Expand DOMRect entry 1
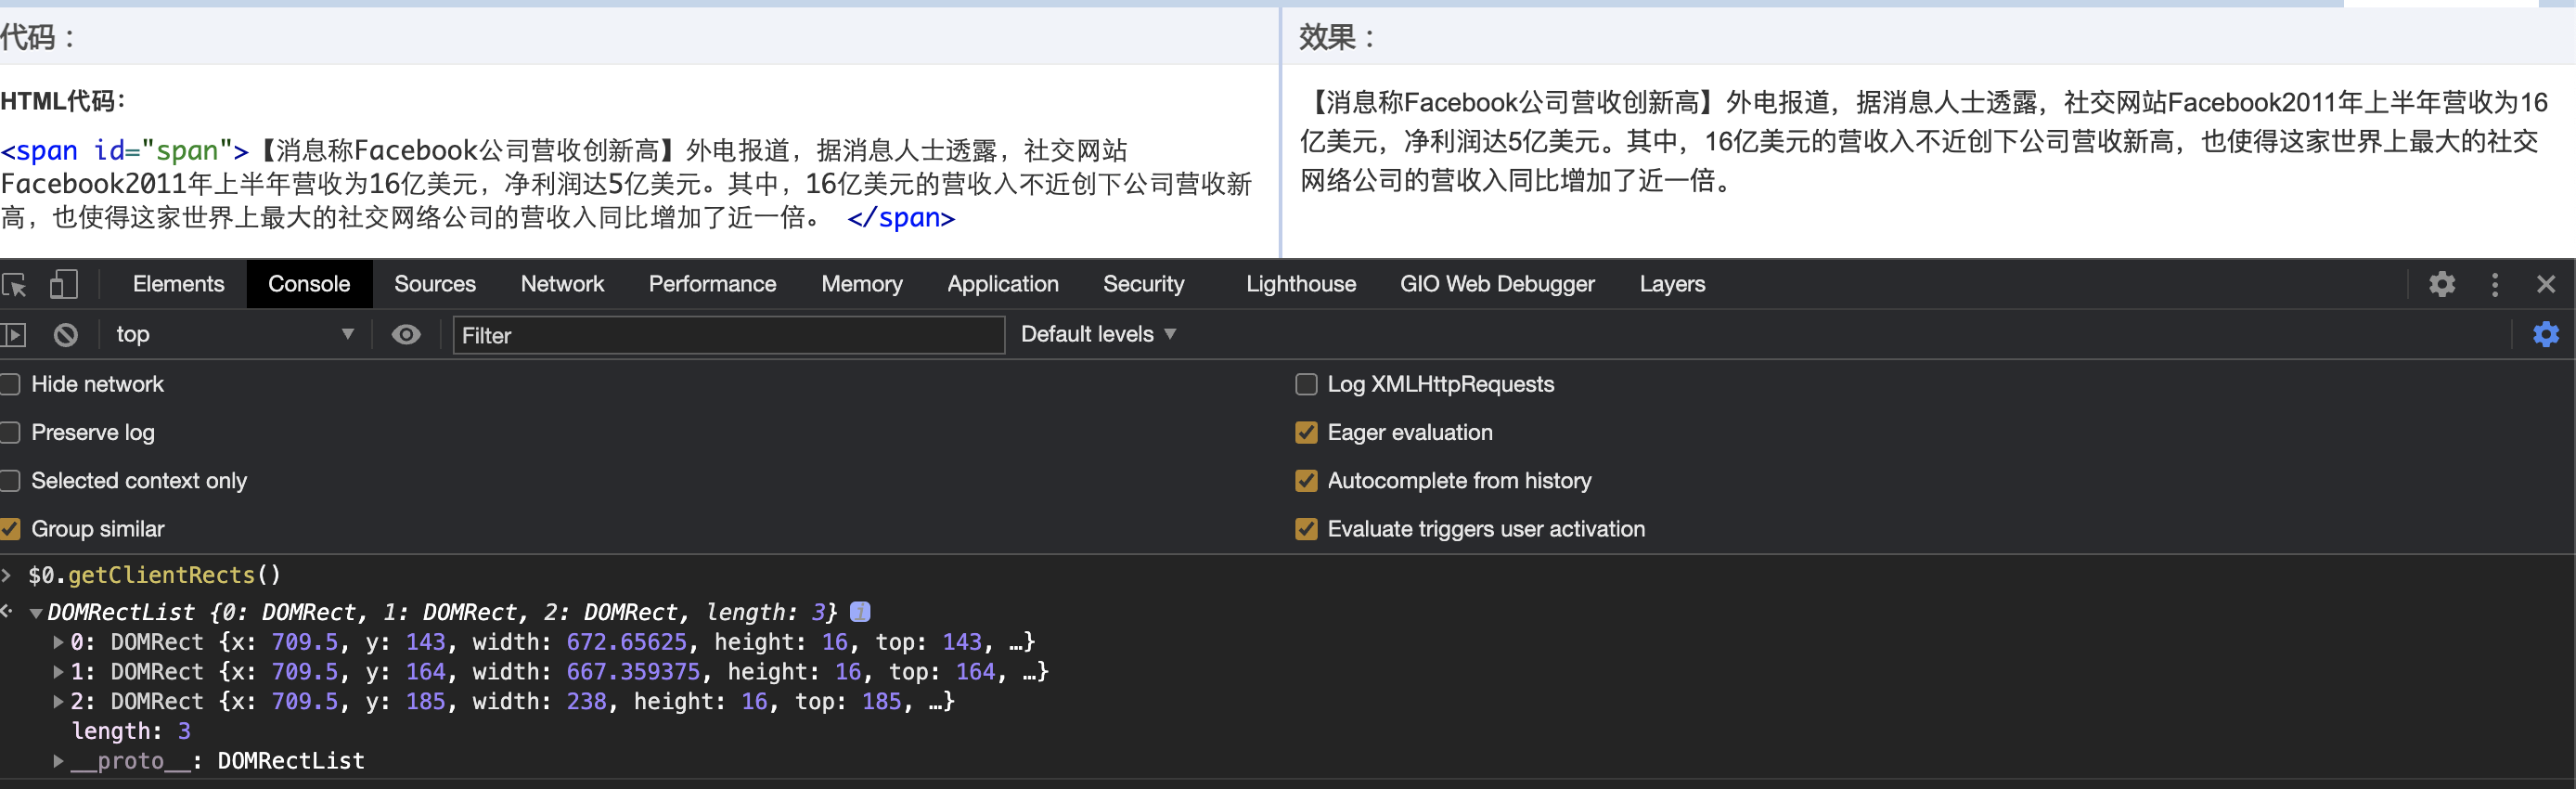The width and height of the screenshot is (2576, 789). 58,672
